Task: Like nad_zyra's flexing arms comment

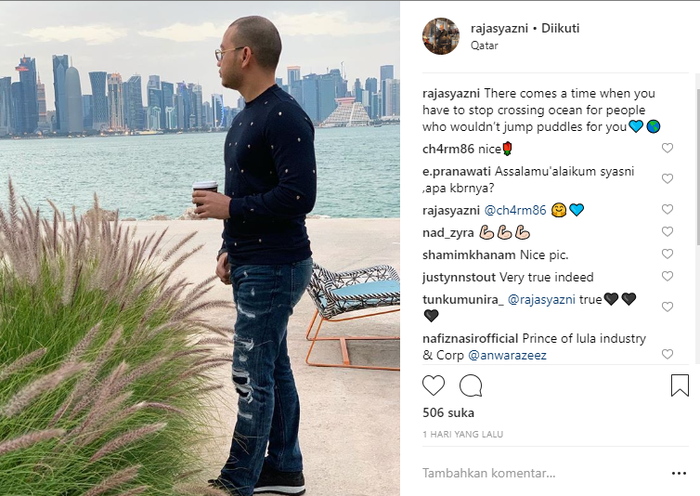Action: [667, 231]
